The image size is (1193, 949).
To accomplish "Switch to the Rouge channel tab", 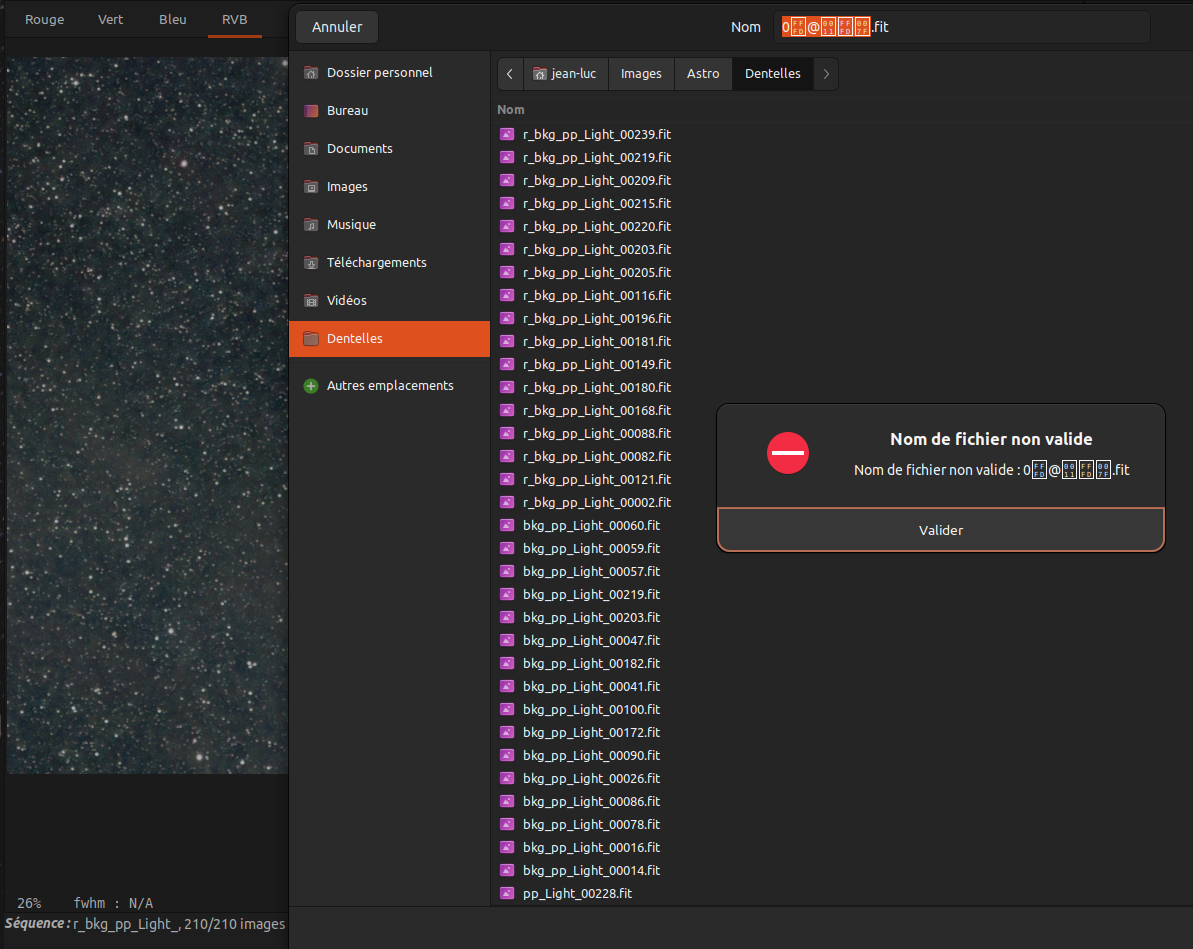I will coord(45,20).
